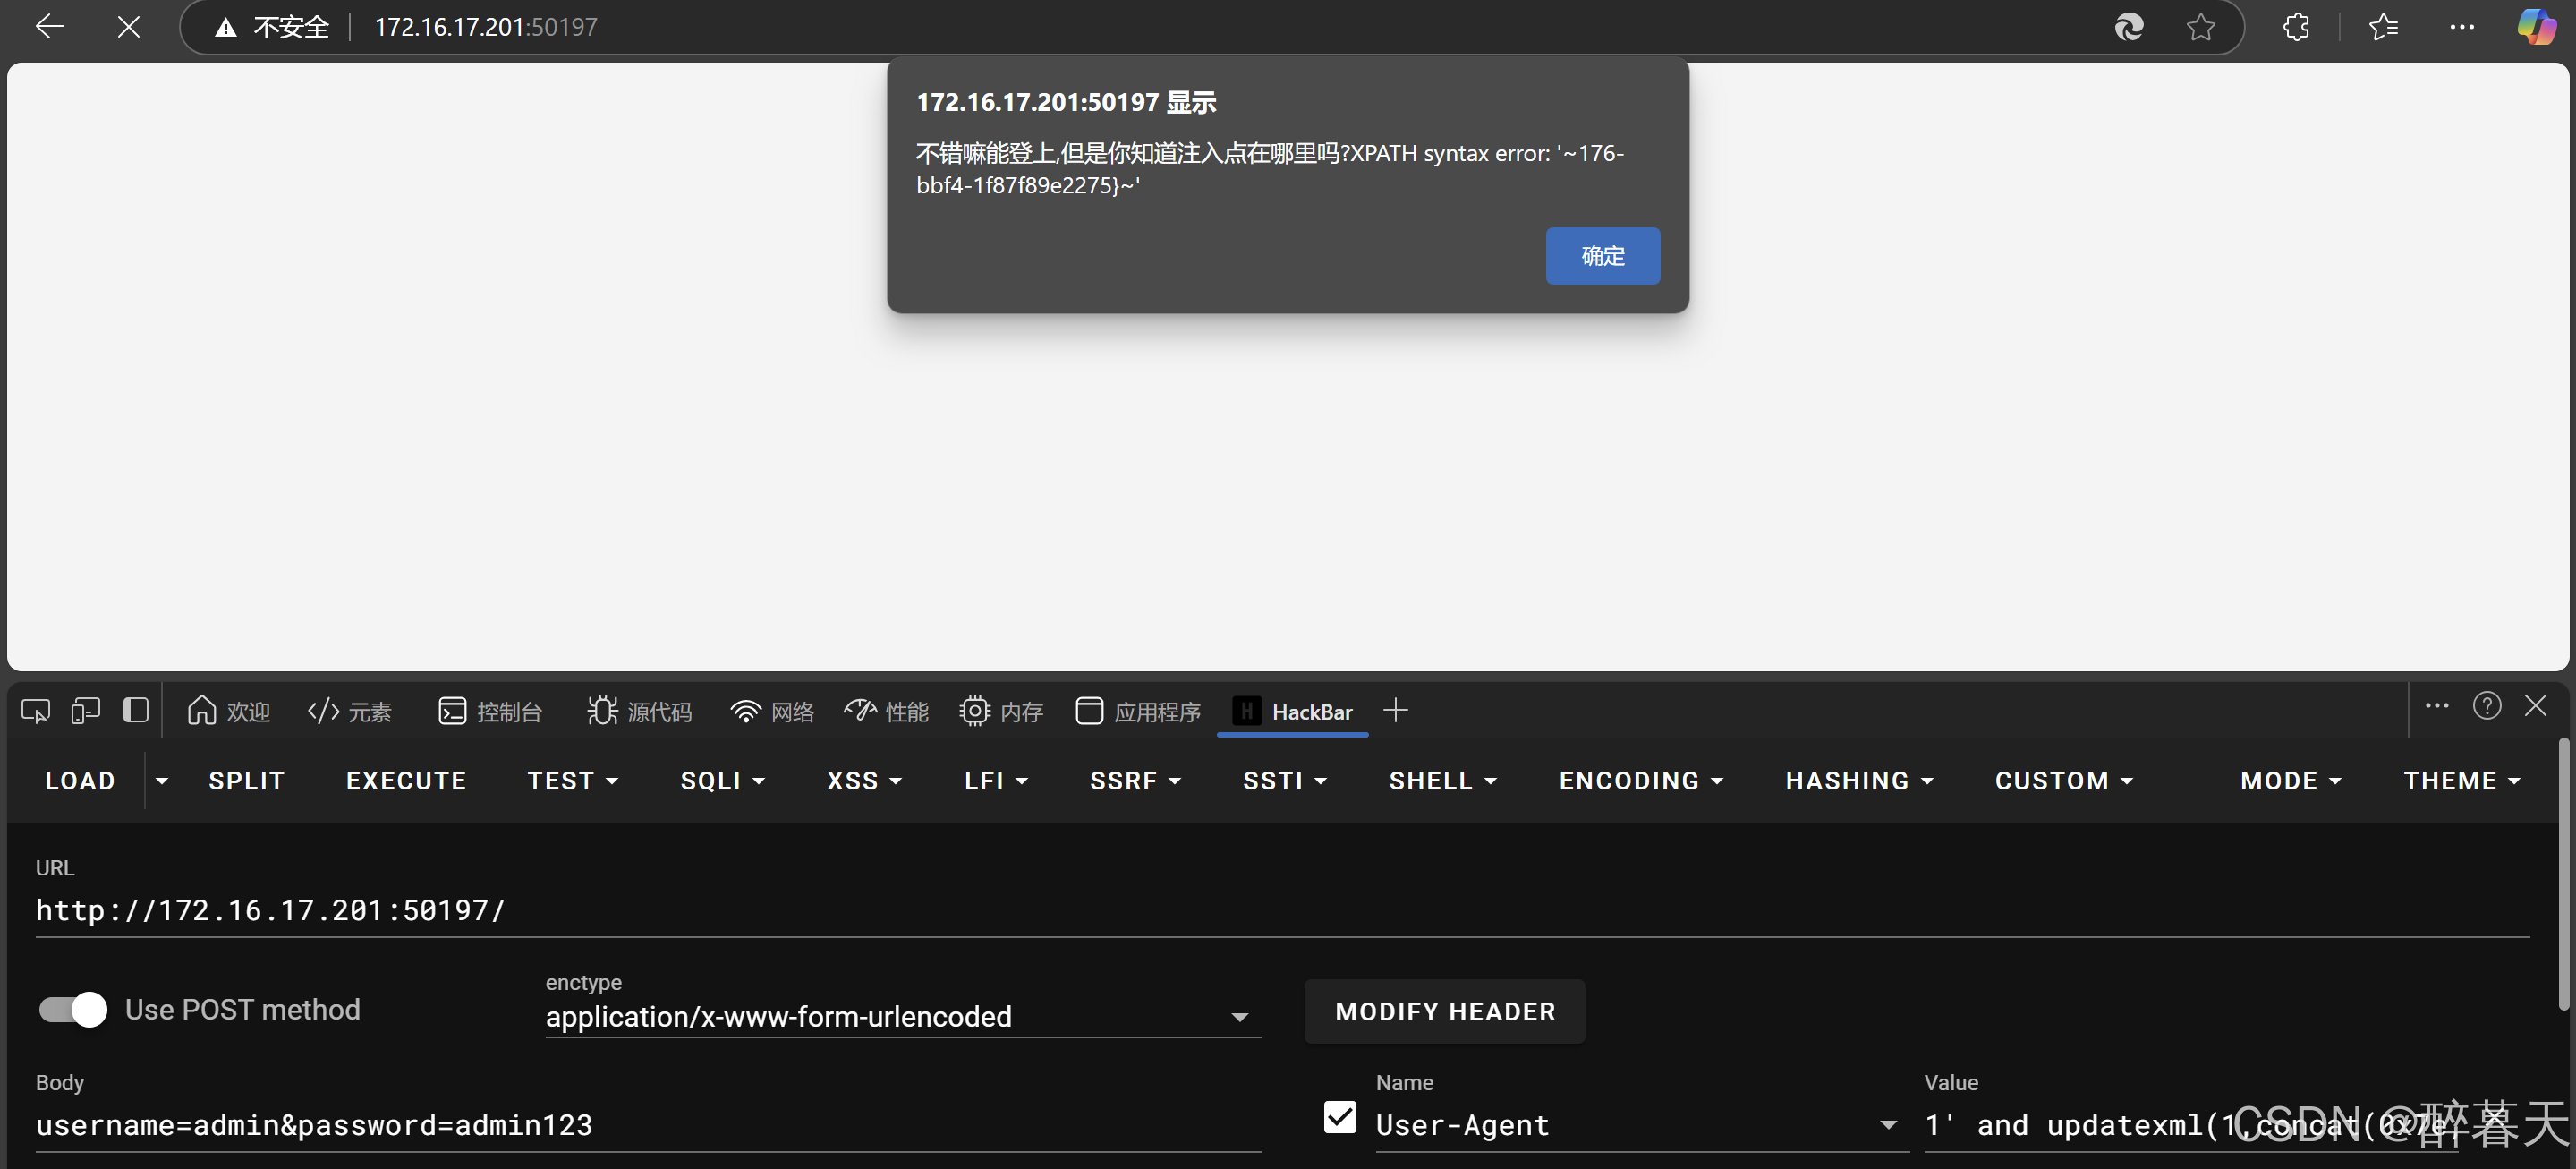This screenshot has width=2576, height=1169.
Task: Open the Copilot icon in browser toolbar
Action: point(2536,27)
